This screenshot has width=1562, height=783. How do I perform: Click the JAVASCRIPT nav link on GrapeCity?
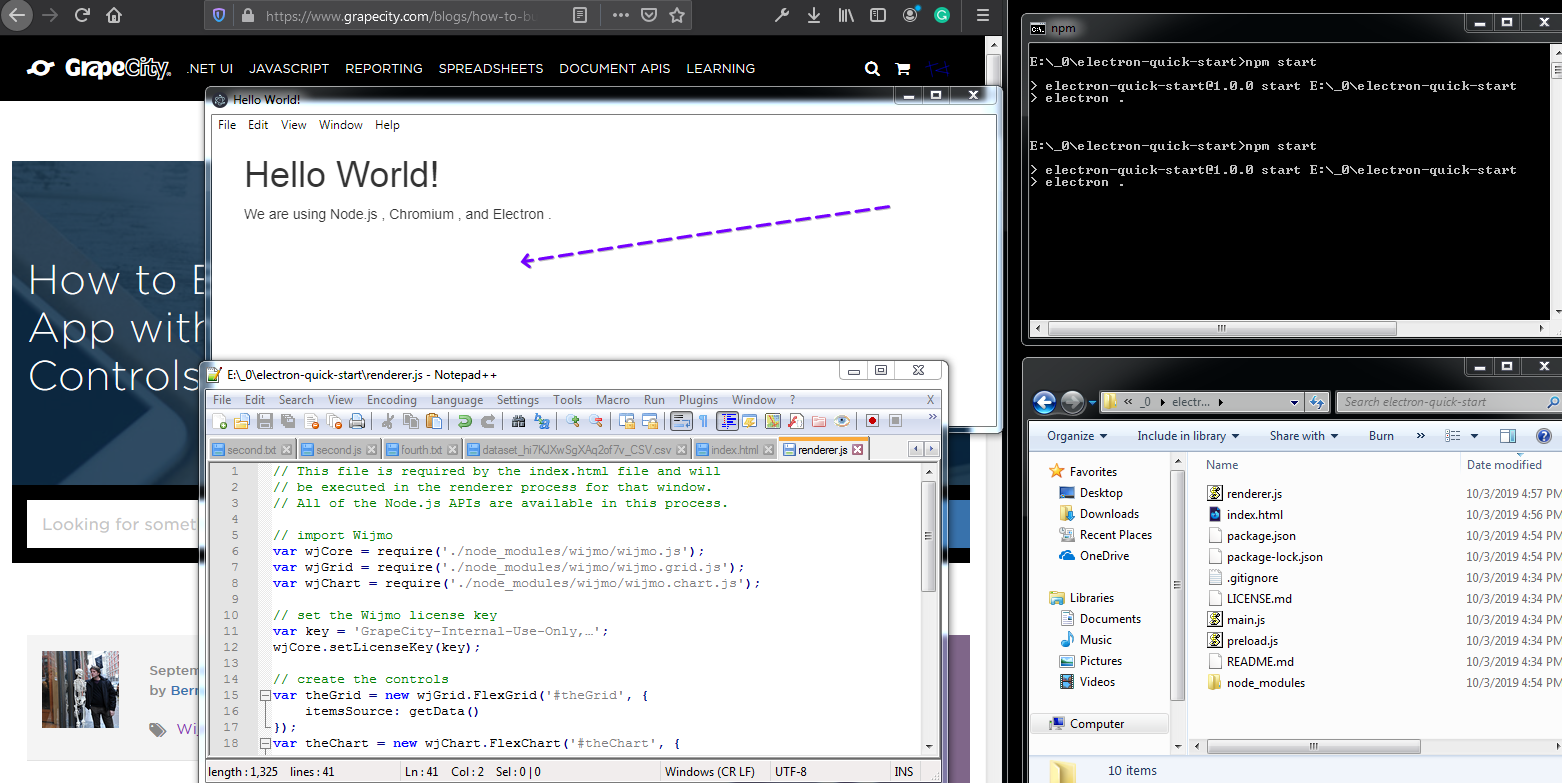[x=289, y=69]
